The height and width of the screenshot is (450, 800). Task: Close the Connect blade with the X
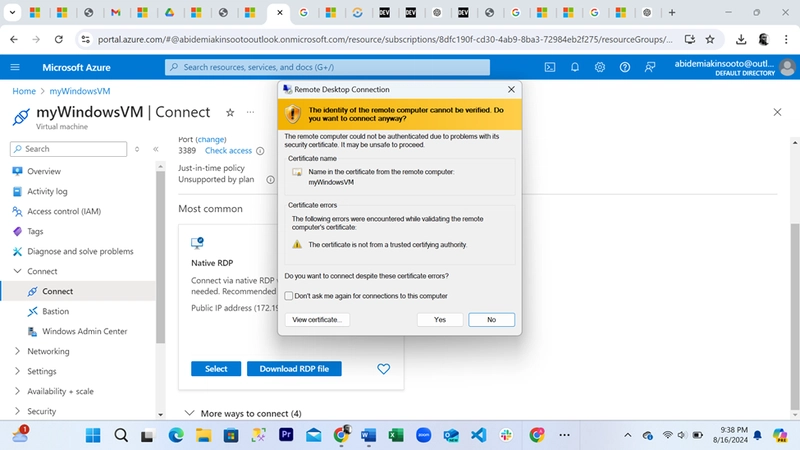coord(777,112)
